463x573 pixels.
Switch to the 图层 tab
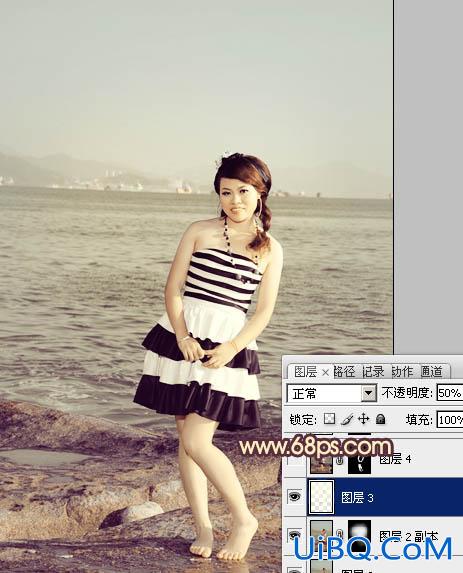click(x=305, y=372)
